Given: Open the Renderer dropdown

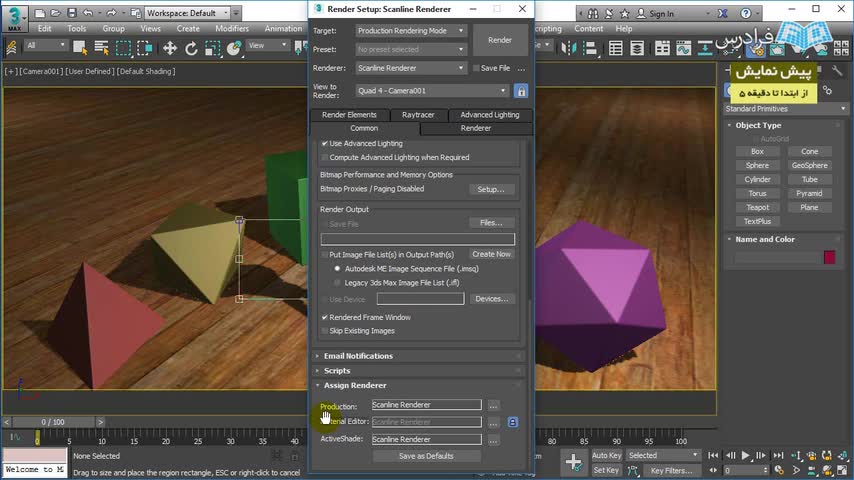Looking at the screenshot, I should (411, 68).
